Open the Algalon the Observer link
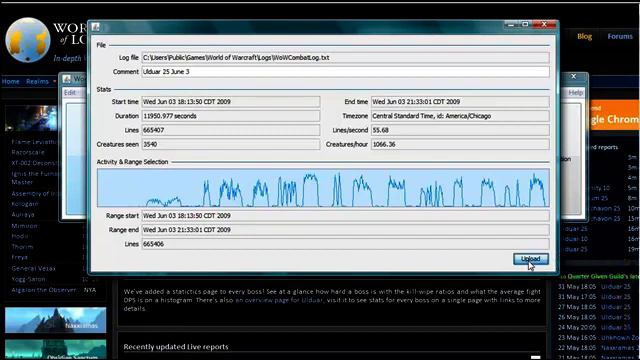Viewport: 640px width, 360px height. 44,290
